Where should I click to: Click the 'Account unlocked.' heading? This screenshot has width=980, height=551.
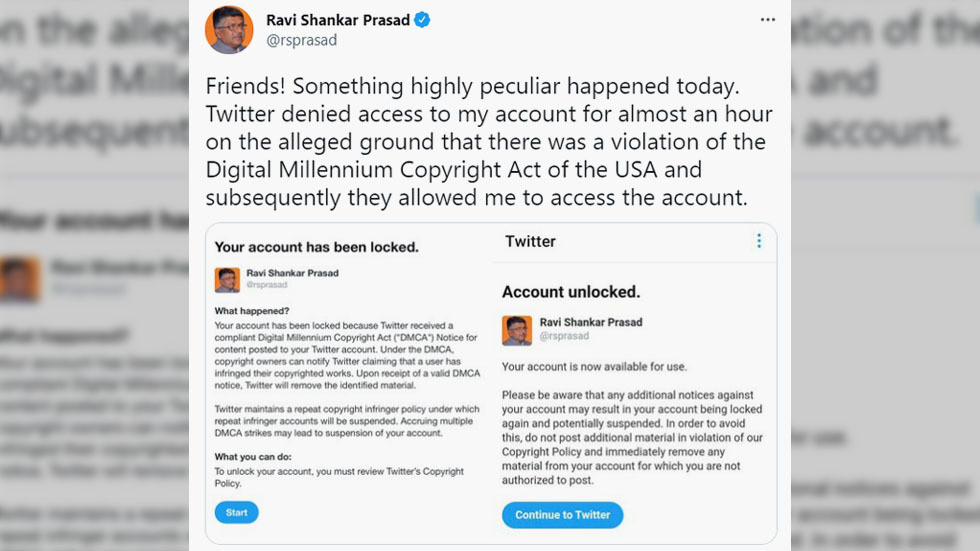coord(571,292)
